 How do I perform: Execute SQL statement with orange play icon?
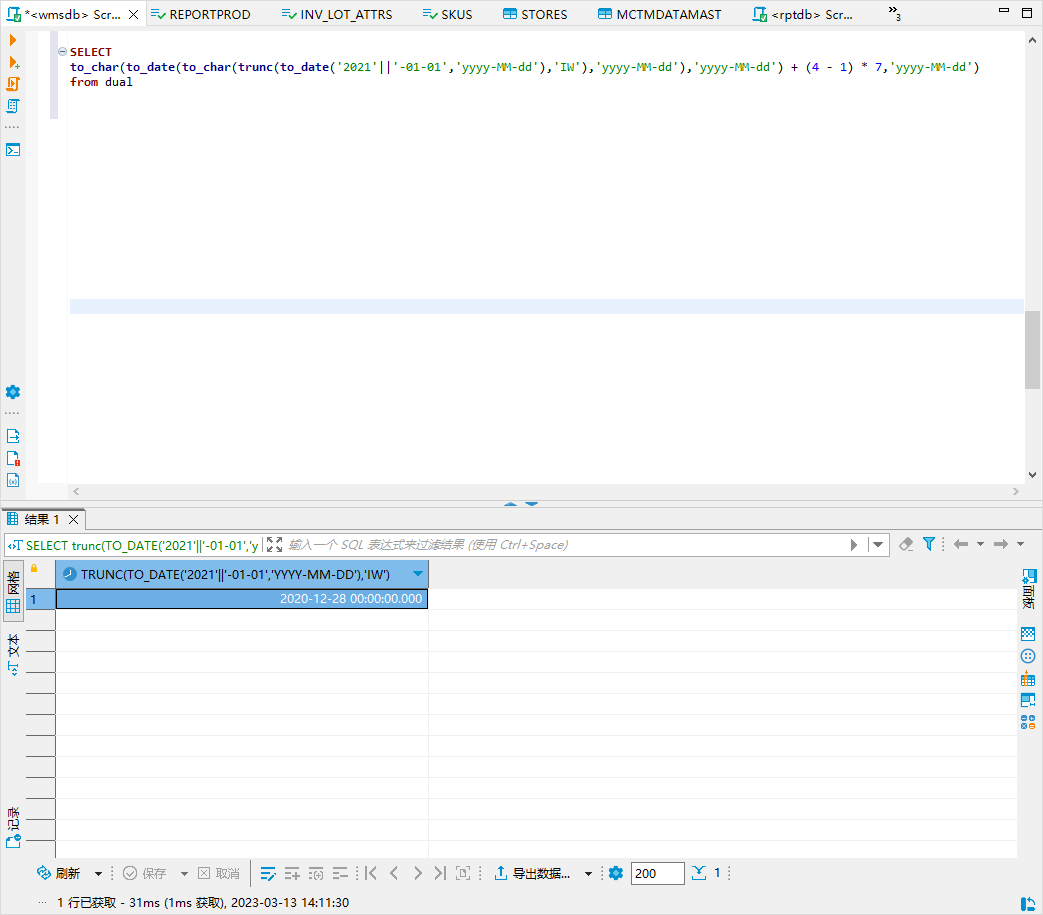click(13, 40)
